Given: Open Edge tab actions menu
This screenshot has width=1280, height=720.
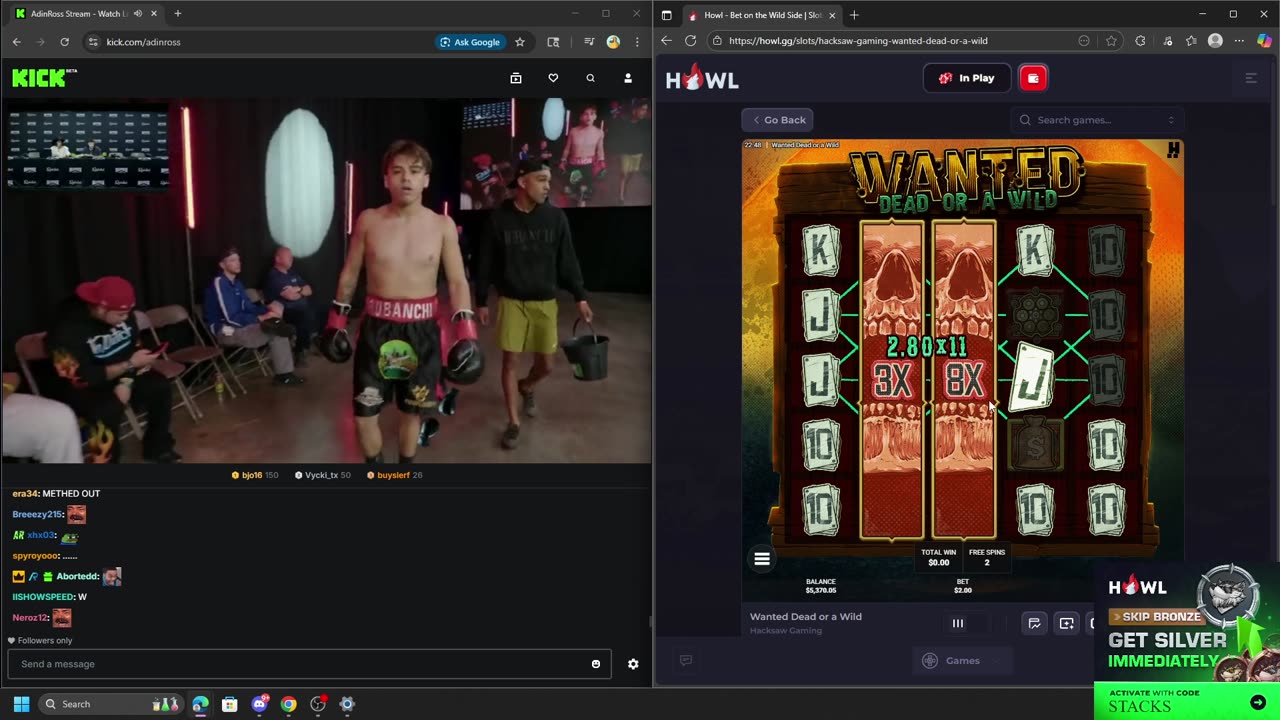Looking at the screenshot, I should tap(667, 15).
